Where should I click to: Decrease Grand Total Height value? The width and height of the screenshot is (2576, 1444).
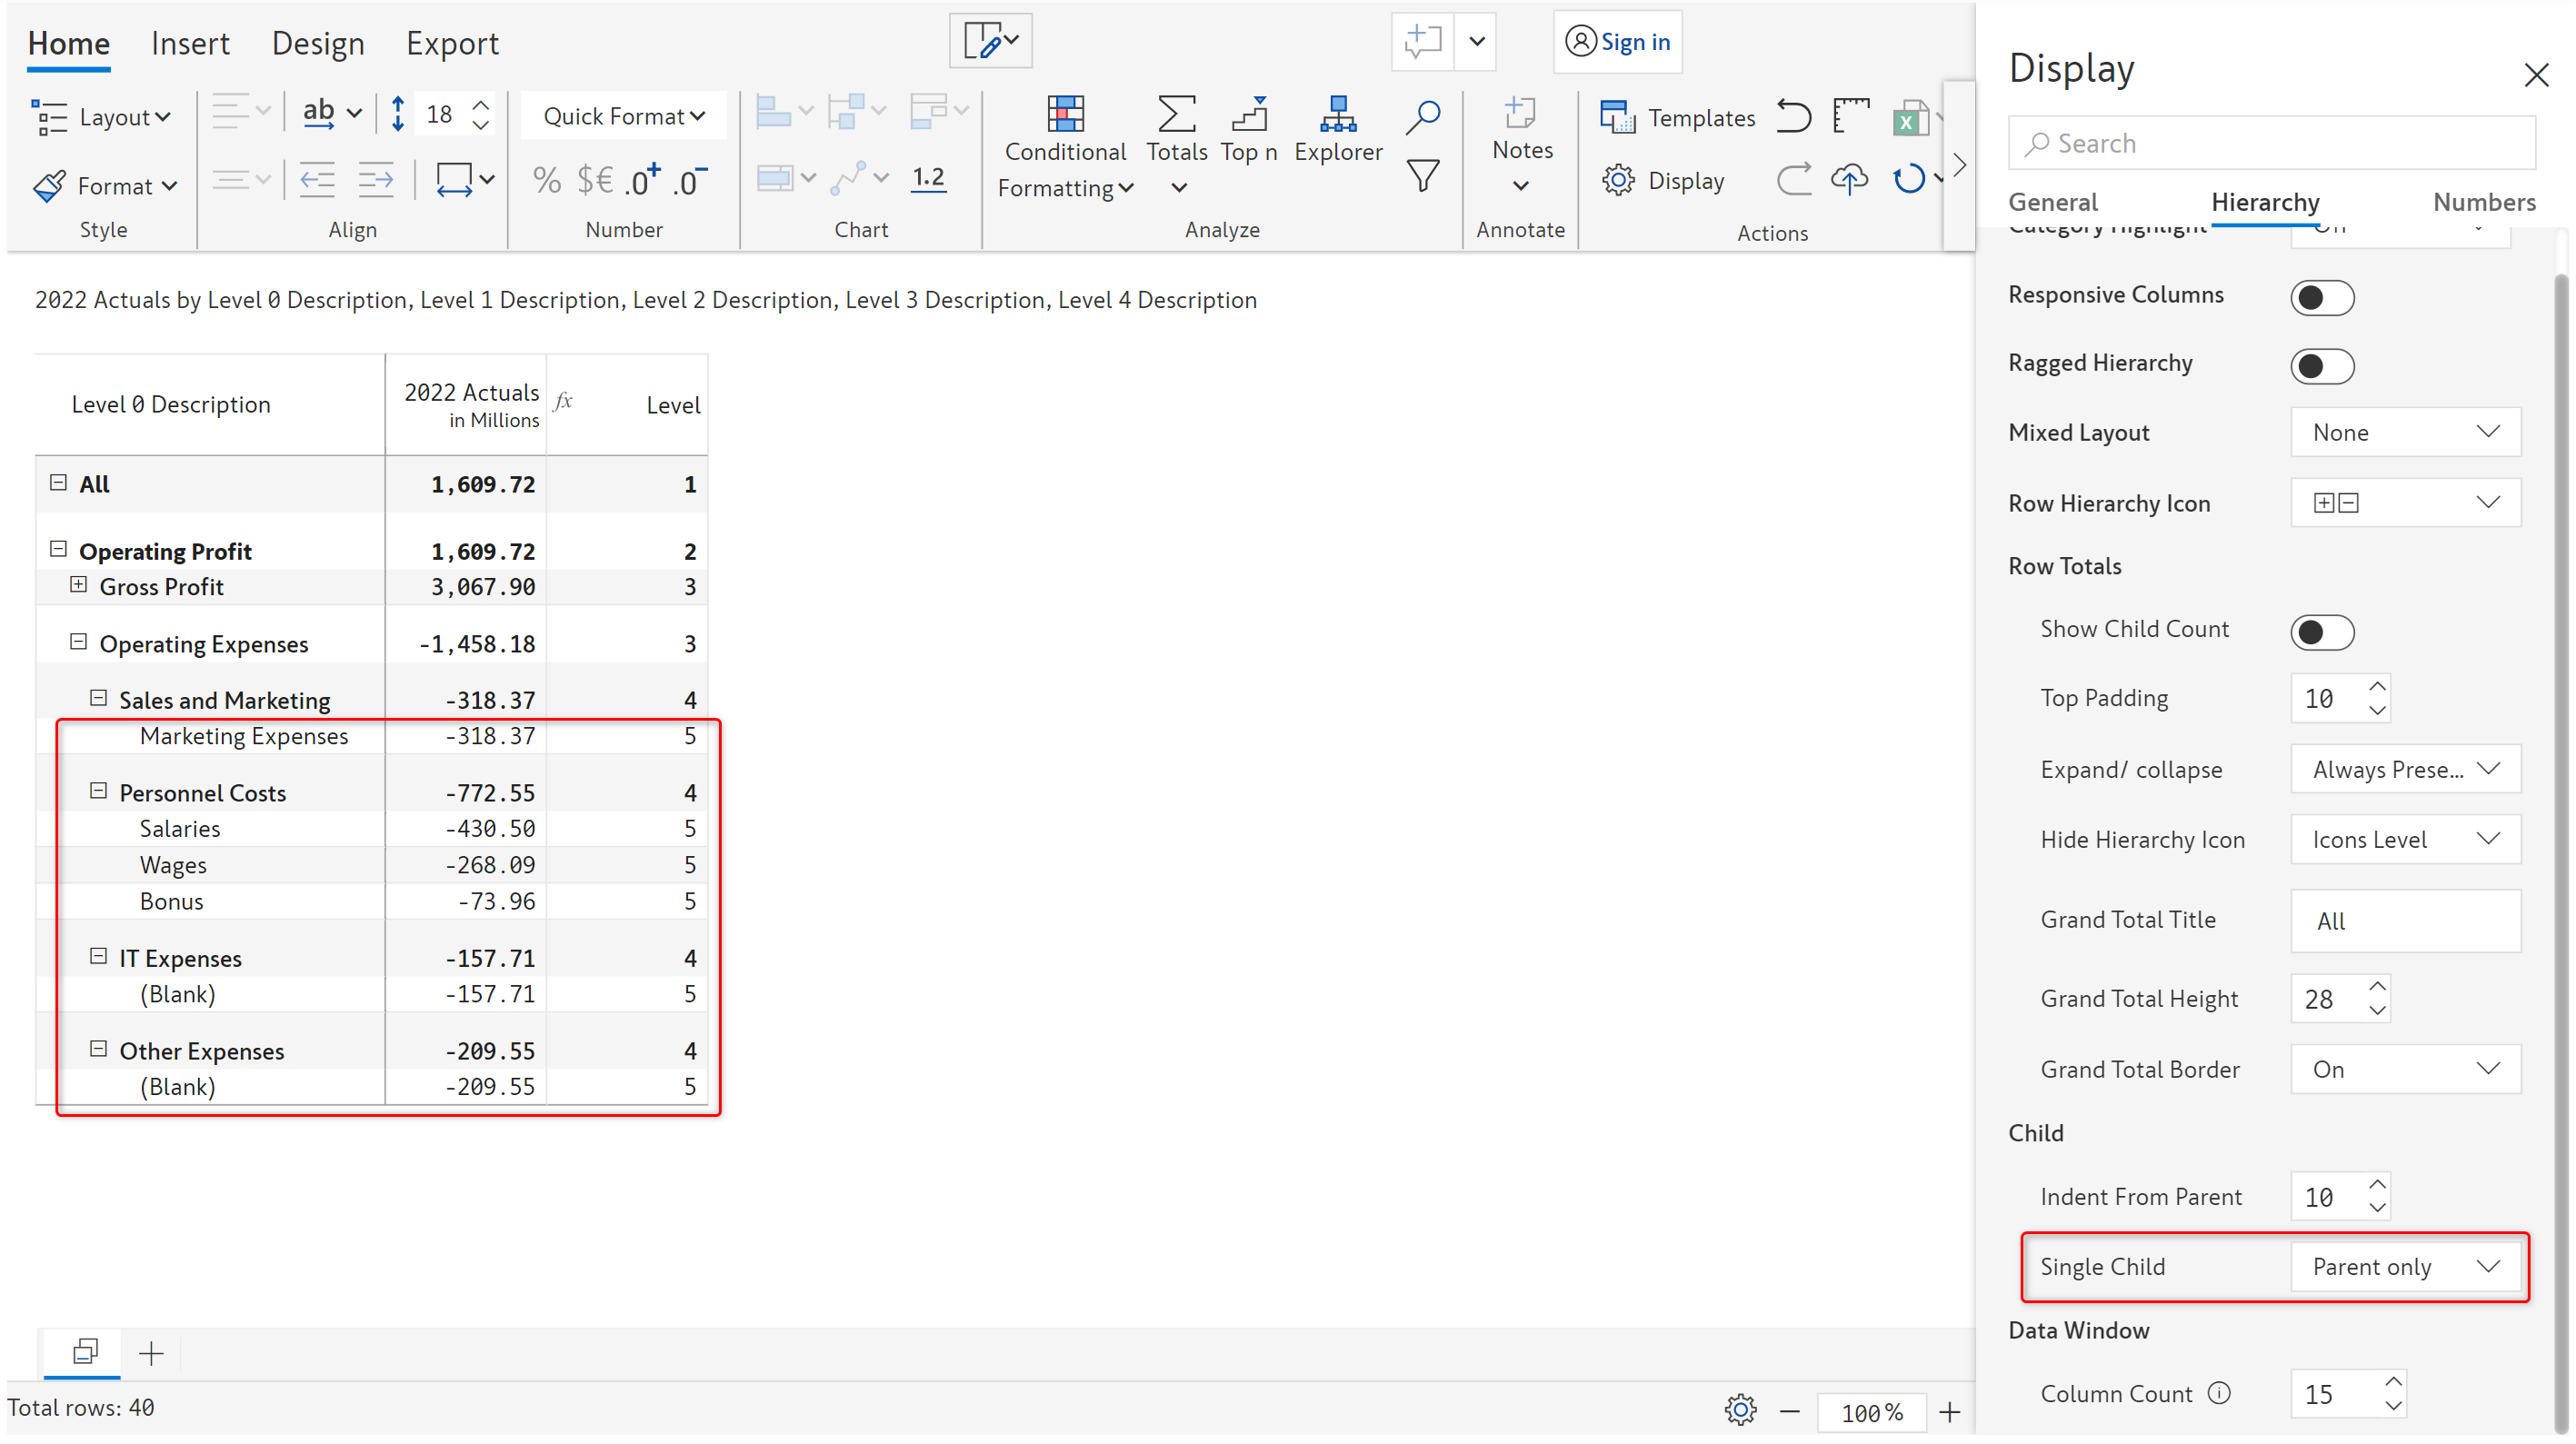tap(2377, 1010)
